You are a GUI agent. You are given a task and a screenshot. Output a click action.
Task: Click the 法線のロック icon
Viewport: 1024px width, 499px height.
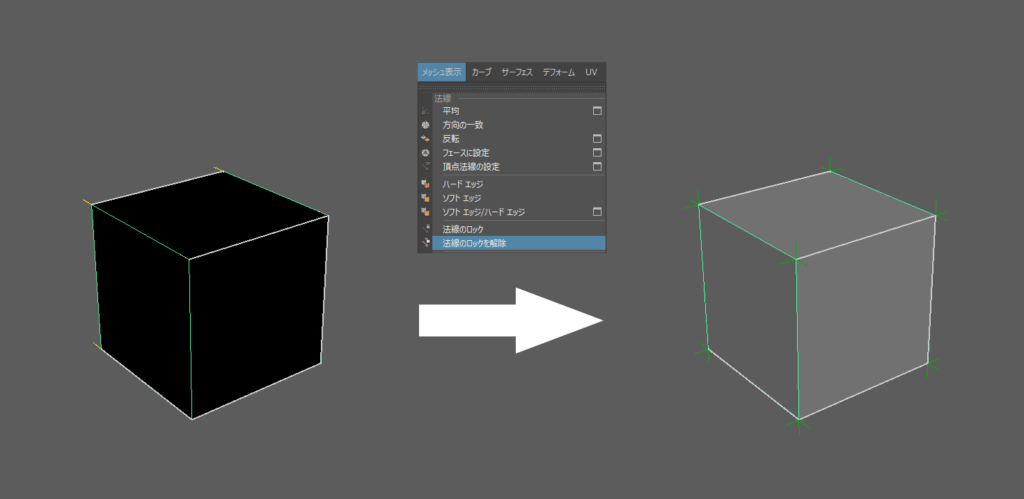coord(425,229)
